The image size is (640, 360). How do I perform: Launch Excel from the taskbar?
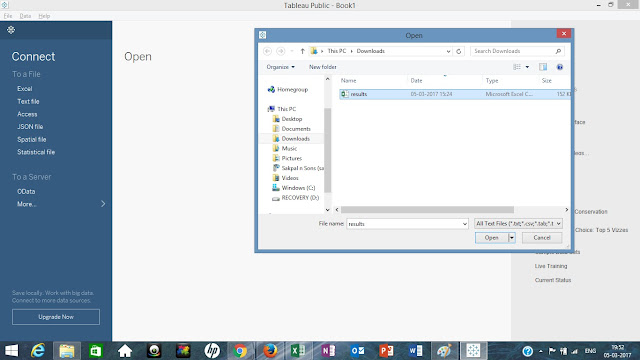pyautogui.click(x=298, y=351)
